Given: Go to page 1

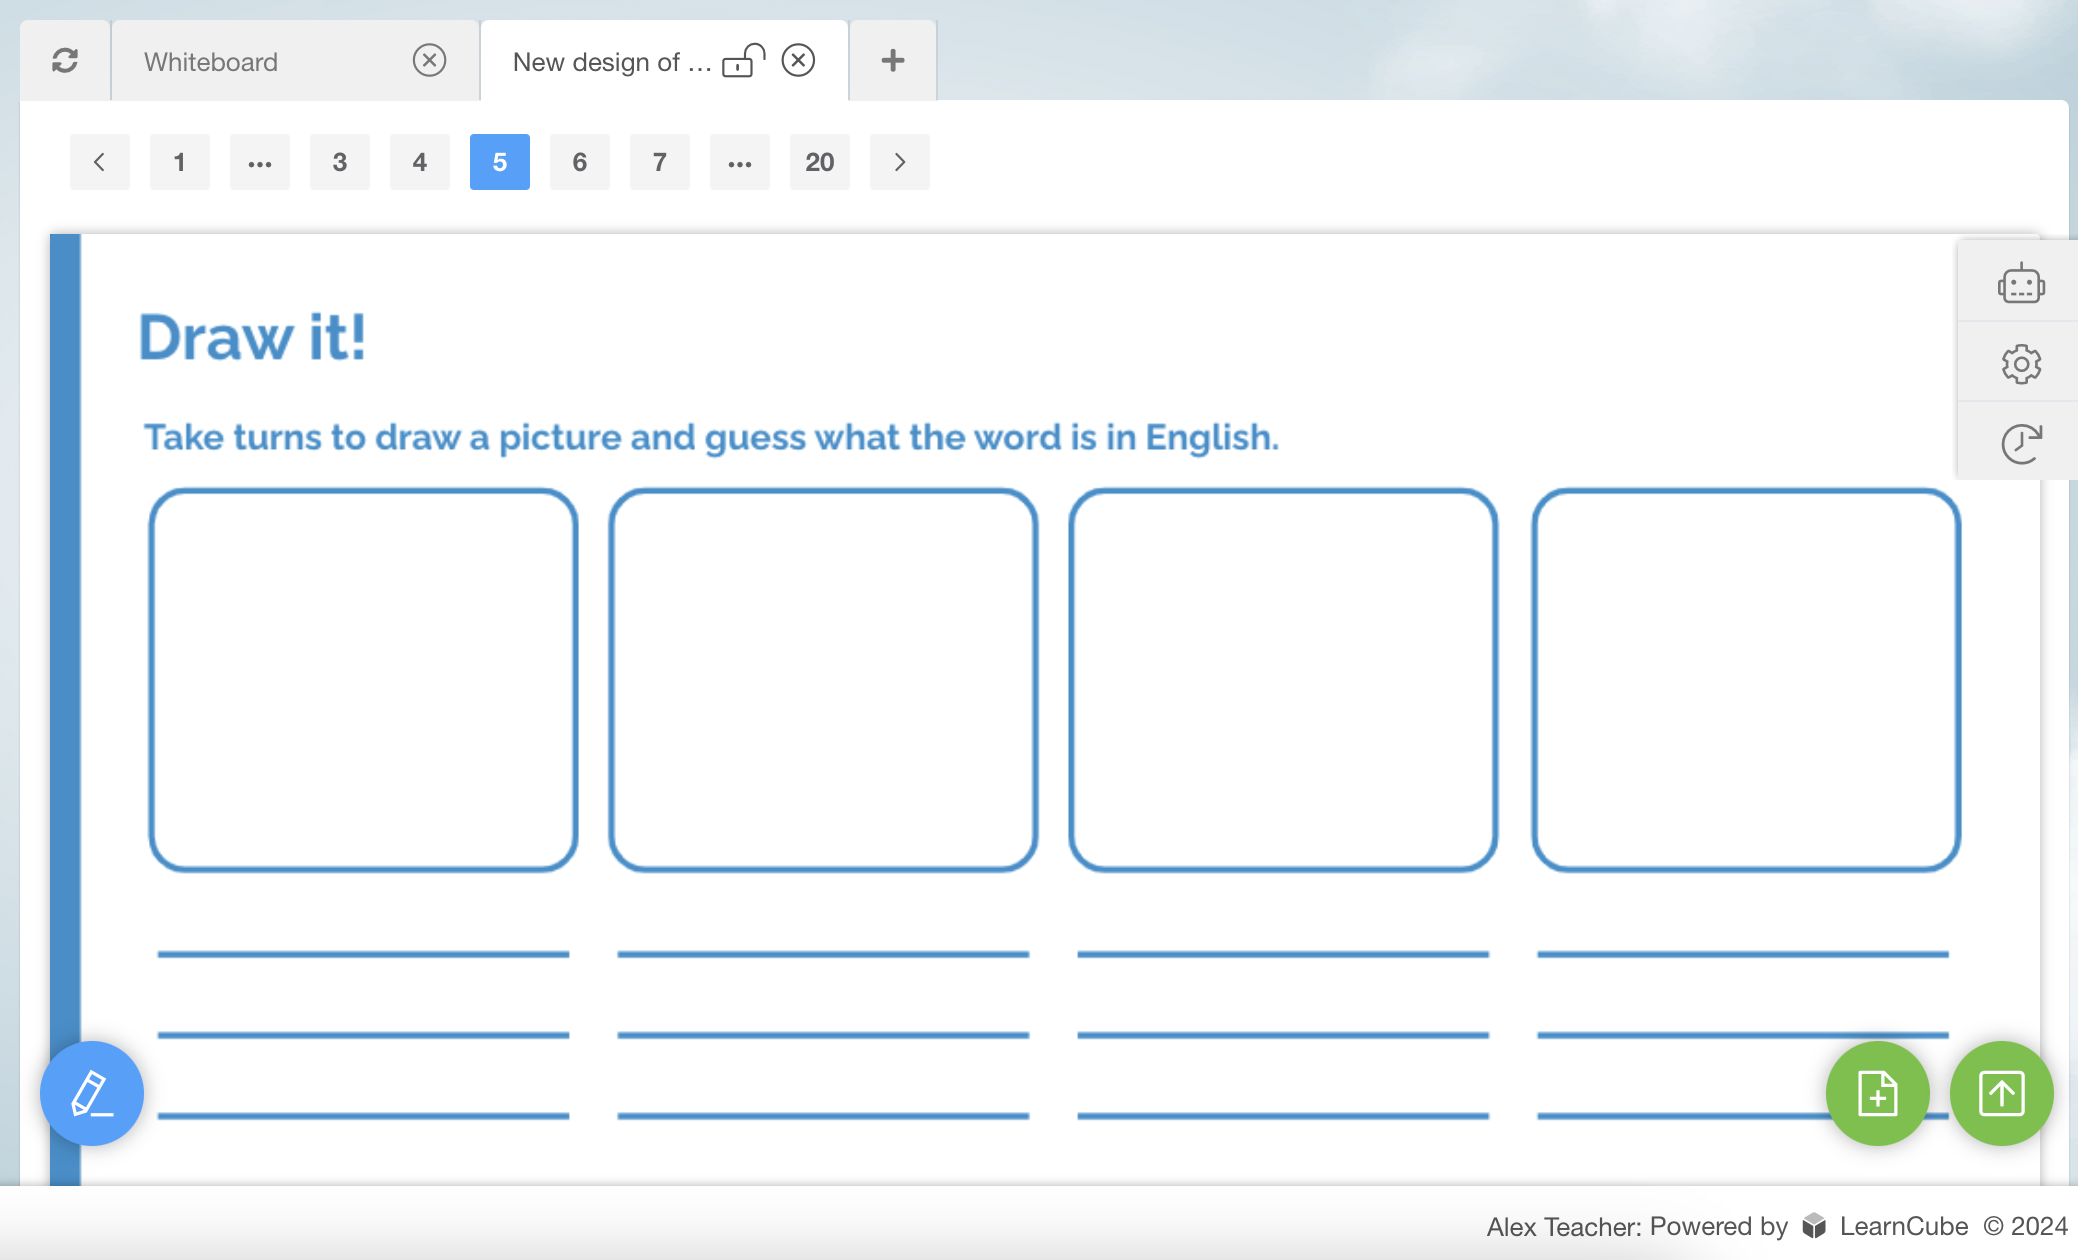Looking at the screenshot, I should tap(179, 161).
